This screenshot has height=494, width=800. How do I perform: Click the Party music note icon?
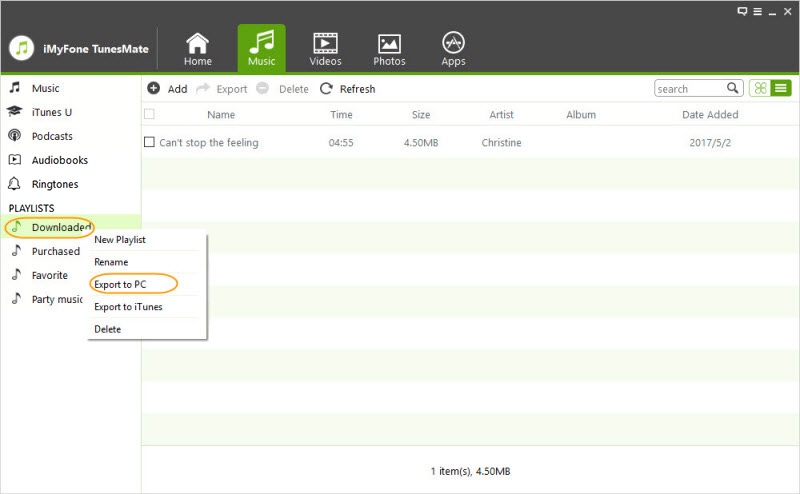click(x=16, y=298)
